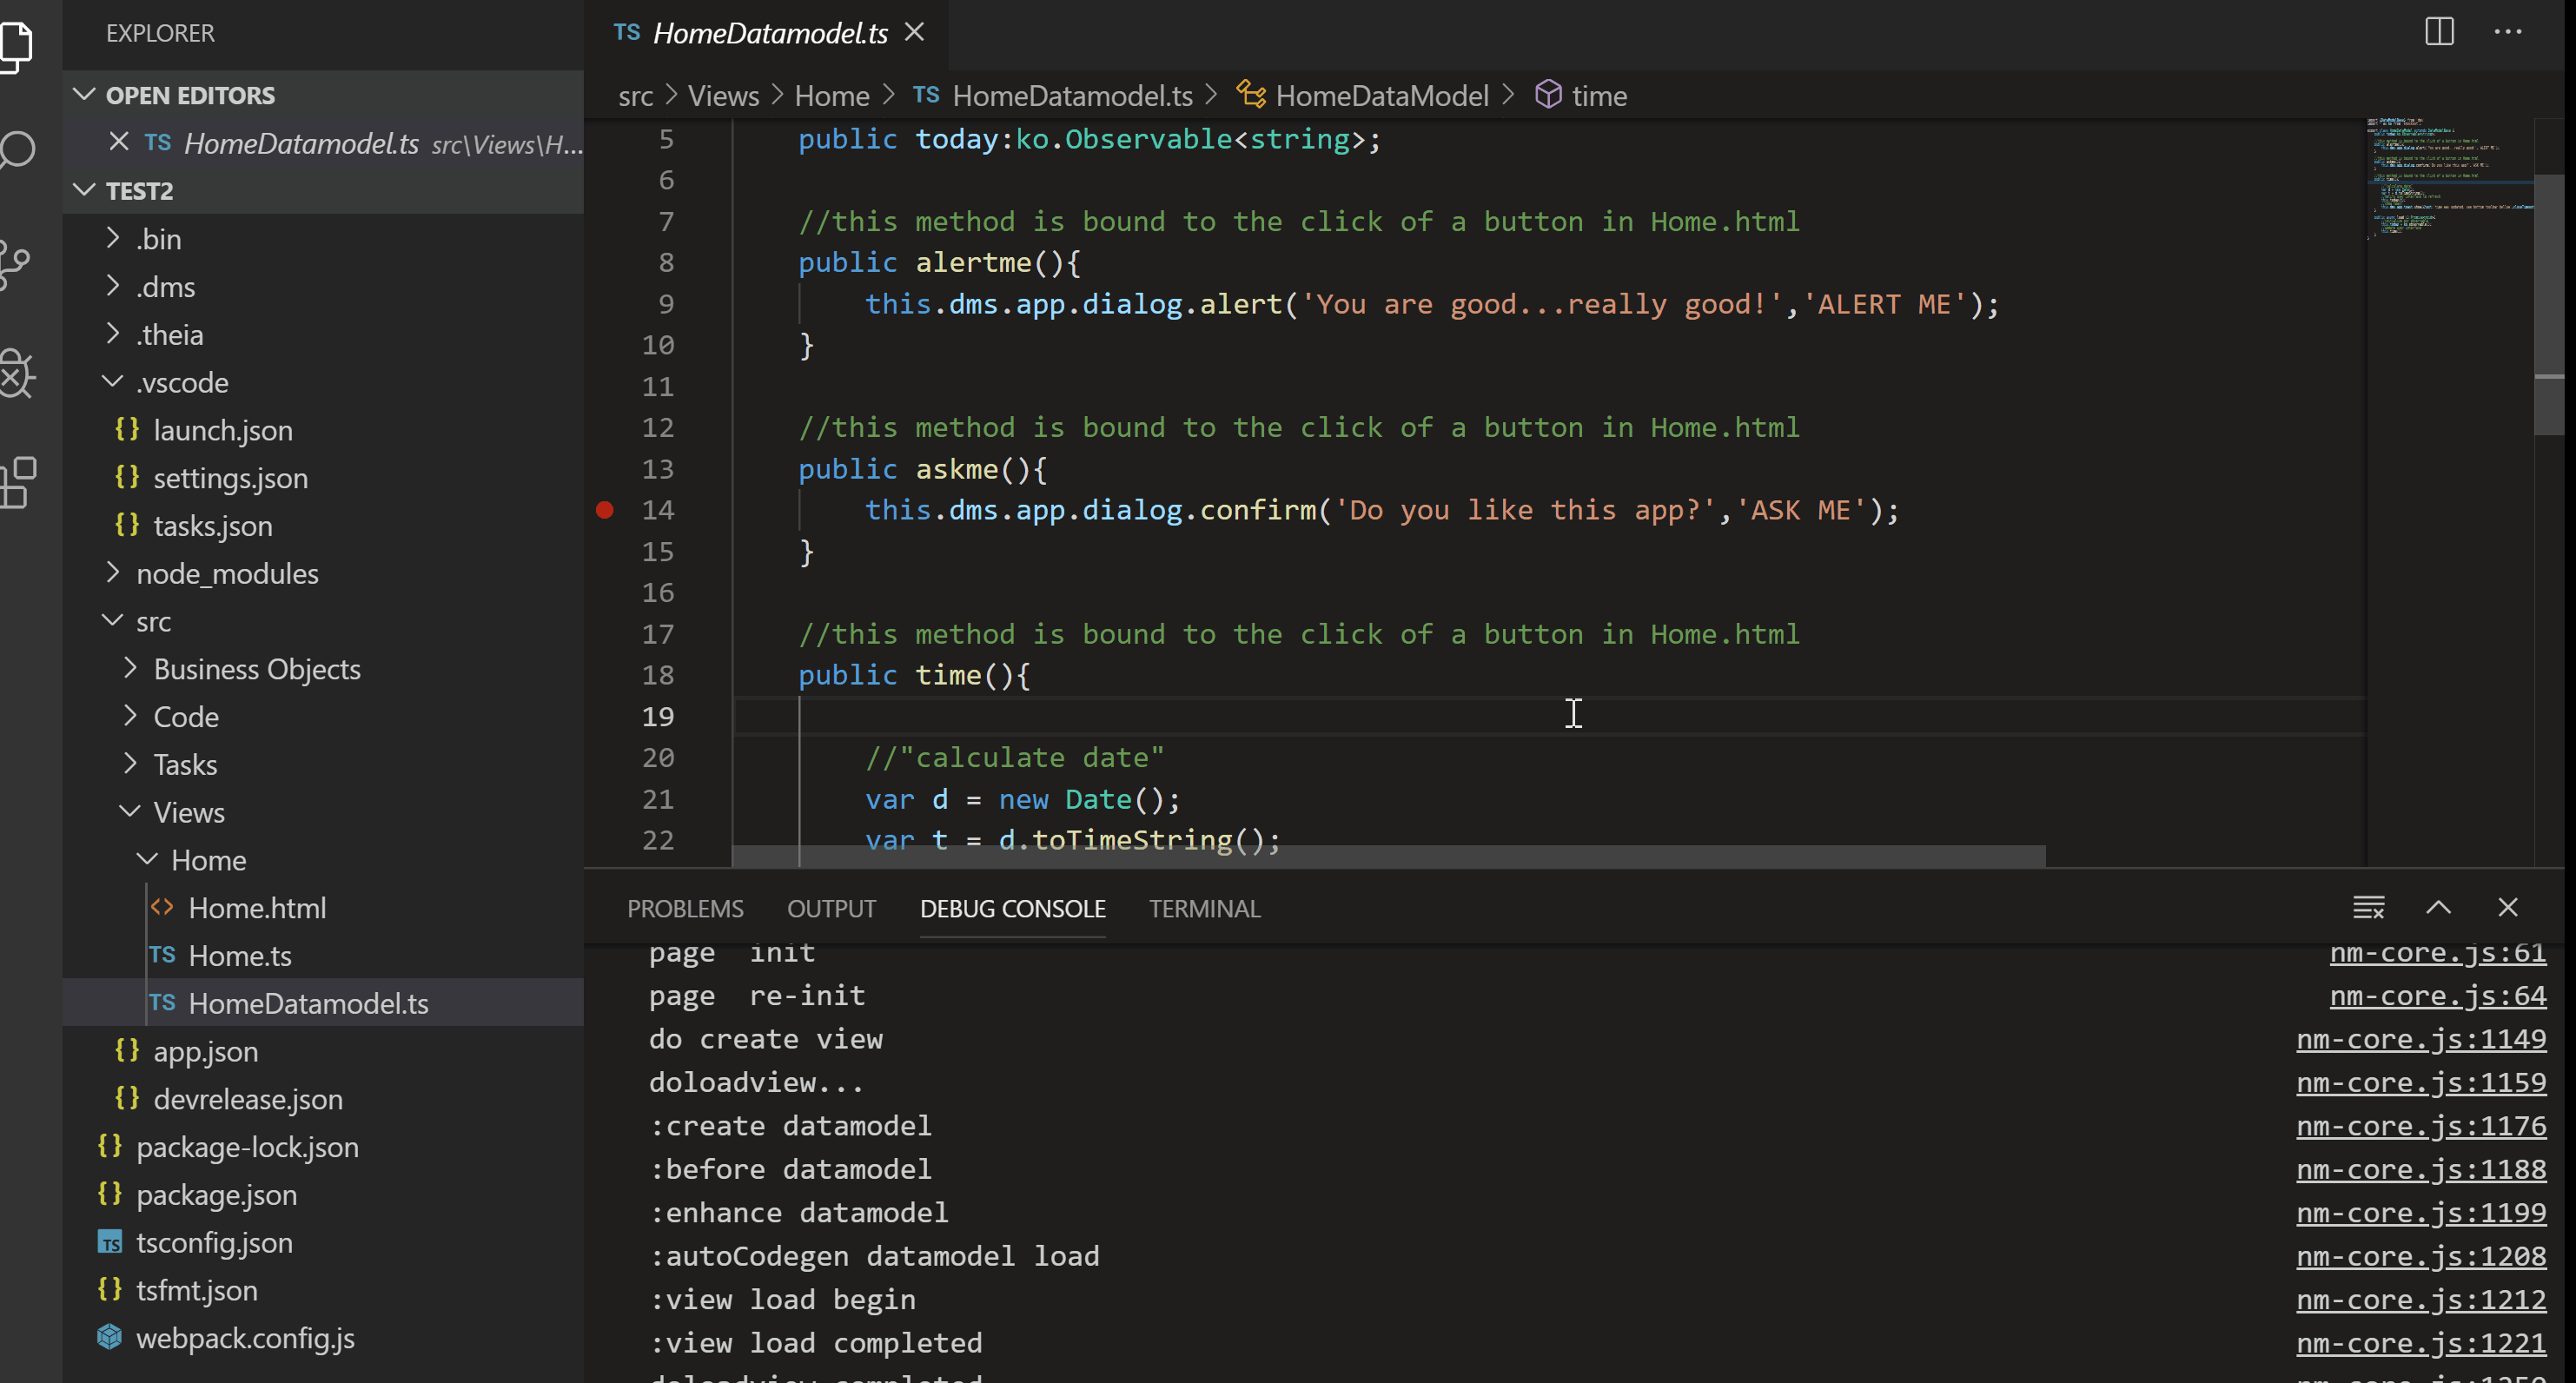Open nm-core.js:1221 source link

2421,1343
